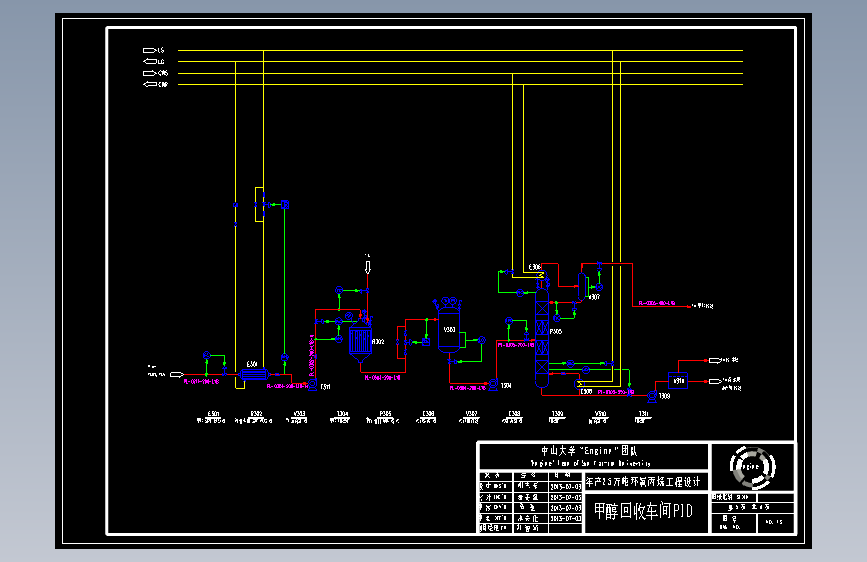
Task: Select the drawing title 甲醇回收车间PID
Action: 644,511
